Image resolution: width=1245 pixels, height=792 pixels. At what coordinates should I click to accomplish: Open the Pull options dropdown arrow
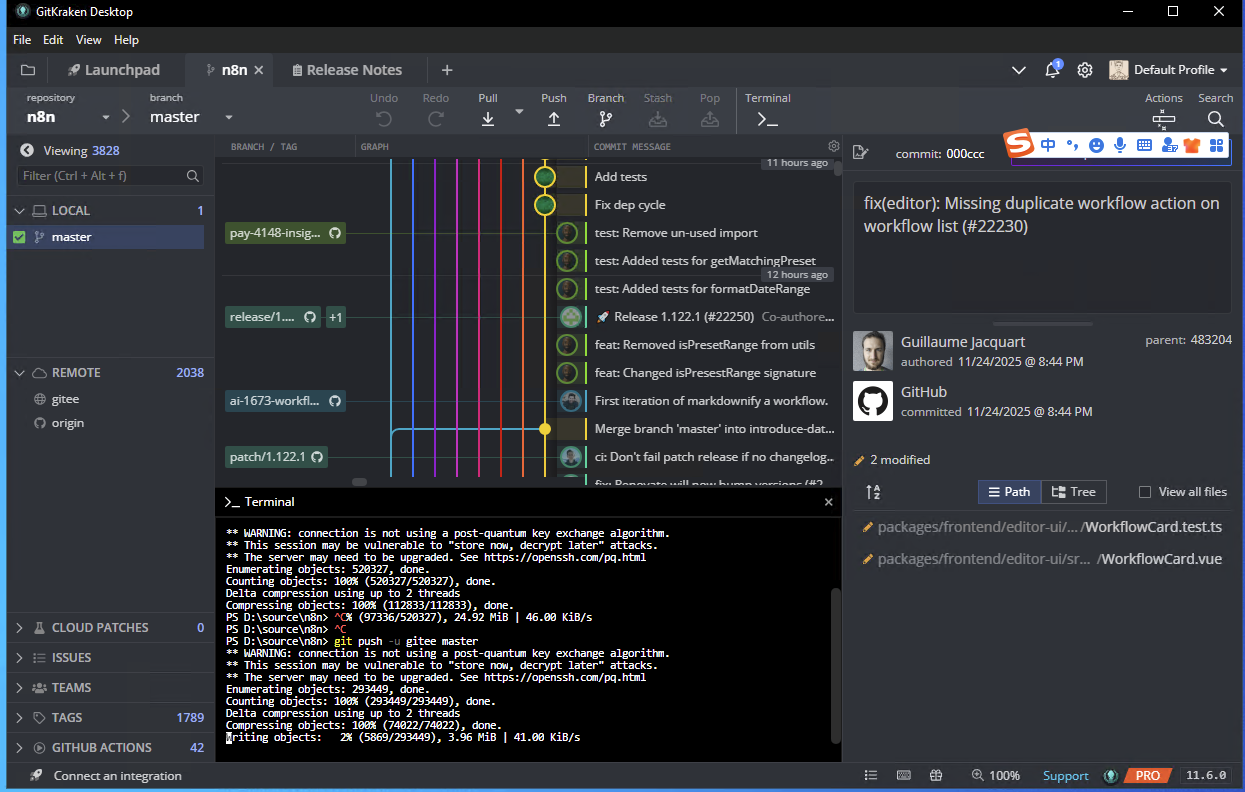click(x=519, y=111)
